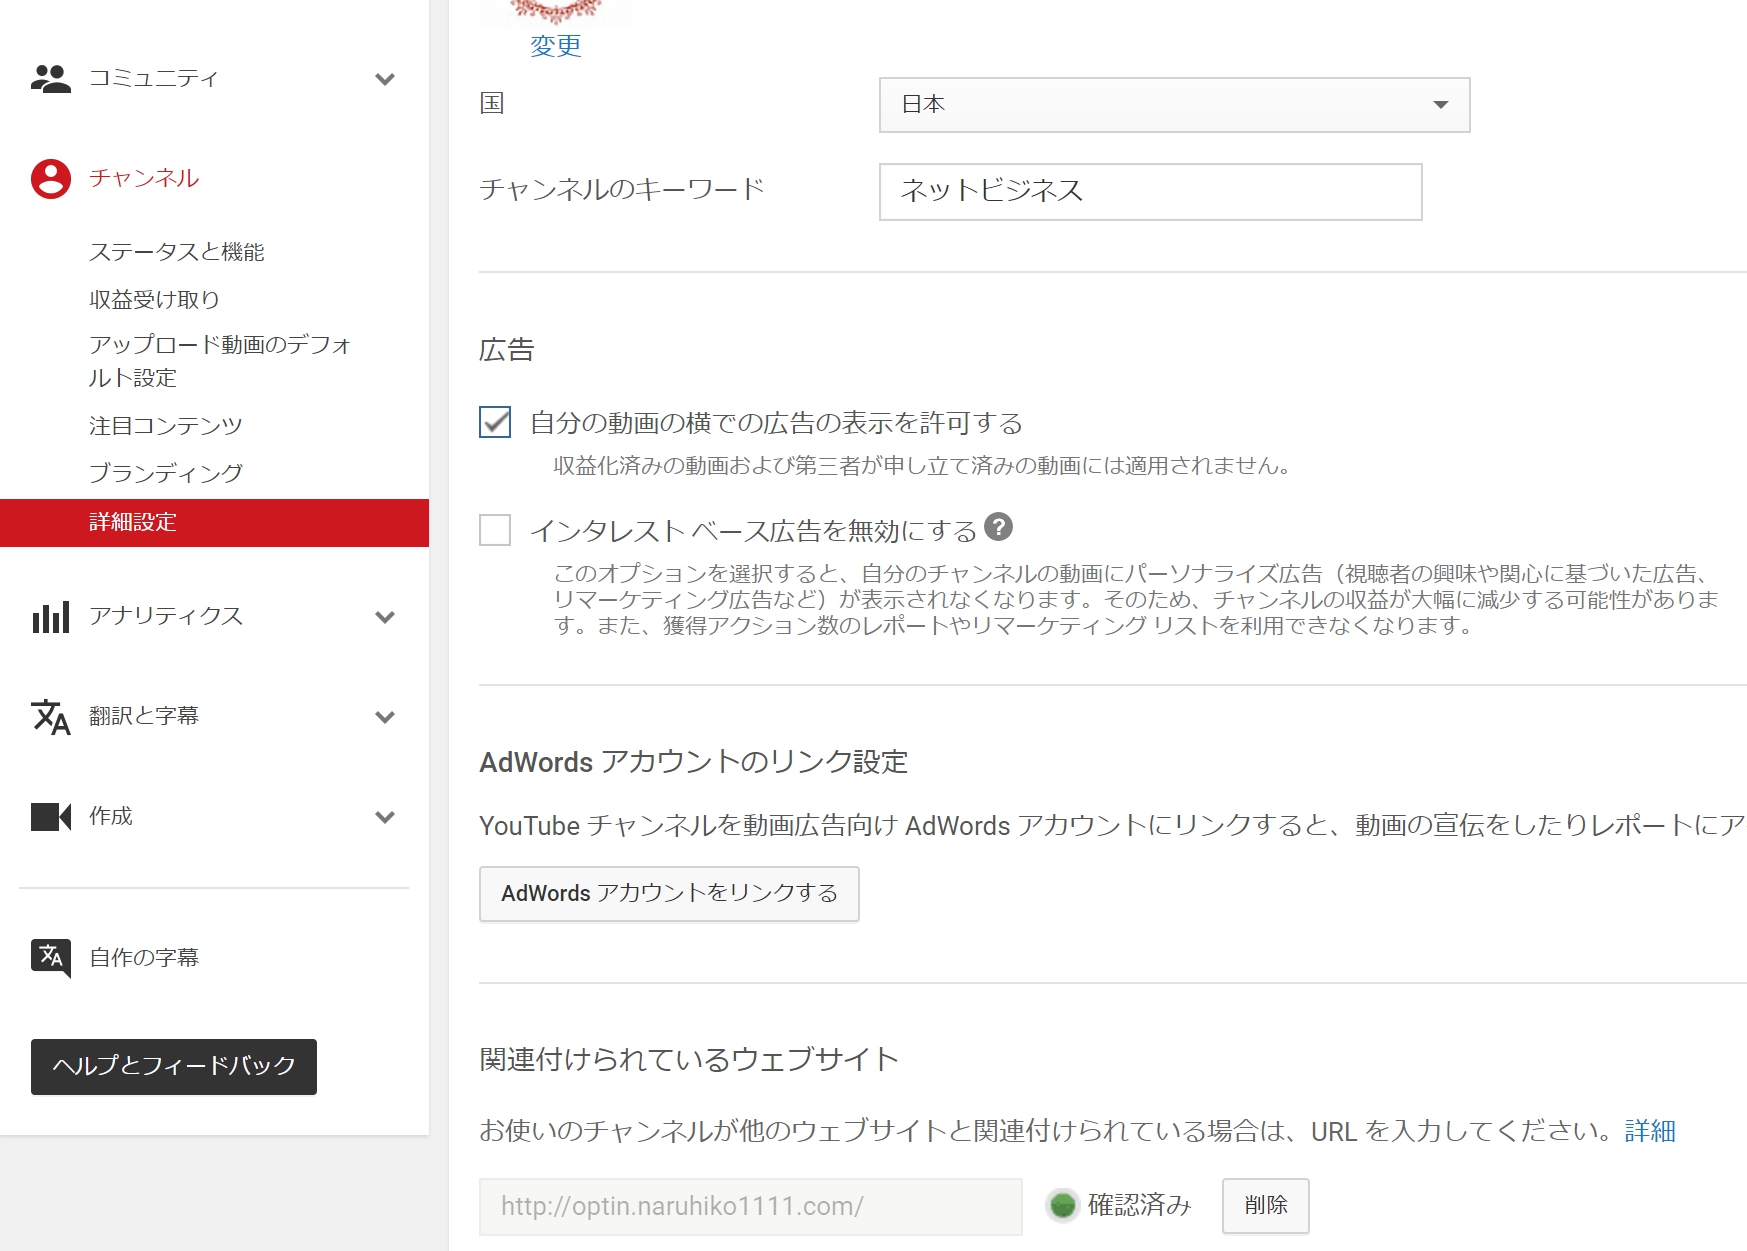The width and height of the screenshot is (1747, 1251).
Task: Open the 国 country dropdown
Action: click(1174, 105)
